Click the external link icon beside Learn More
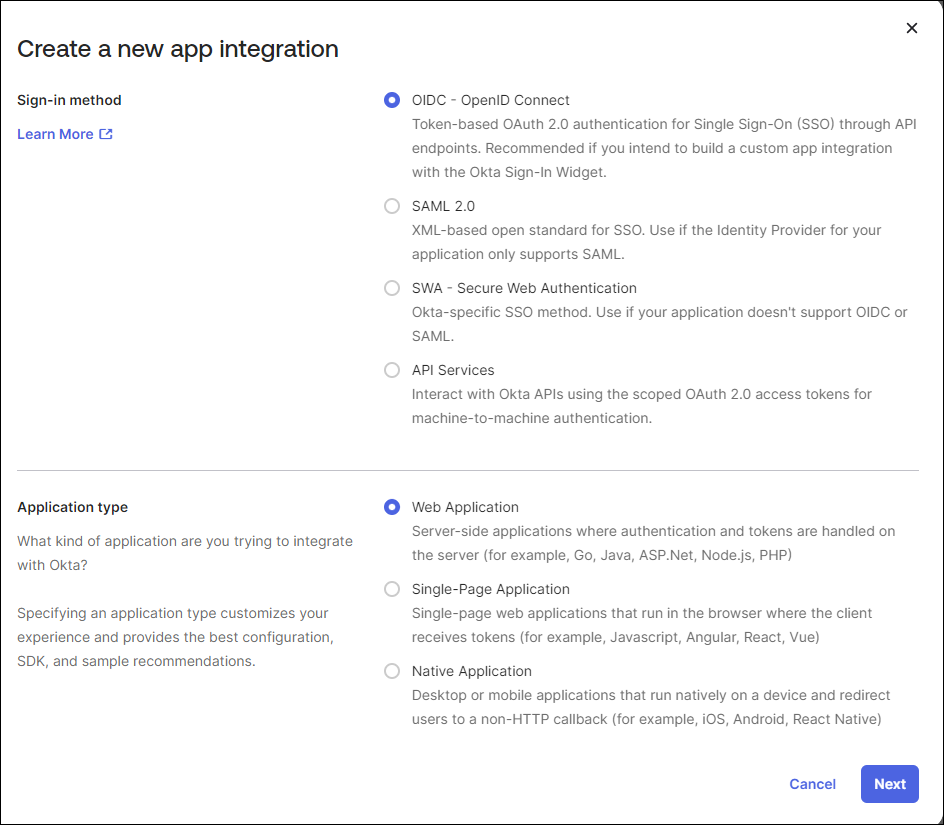944x825 pixels. pos(106,134)
